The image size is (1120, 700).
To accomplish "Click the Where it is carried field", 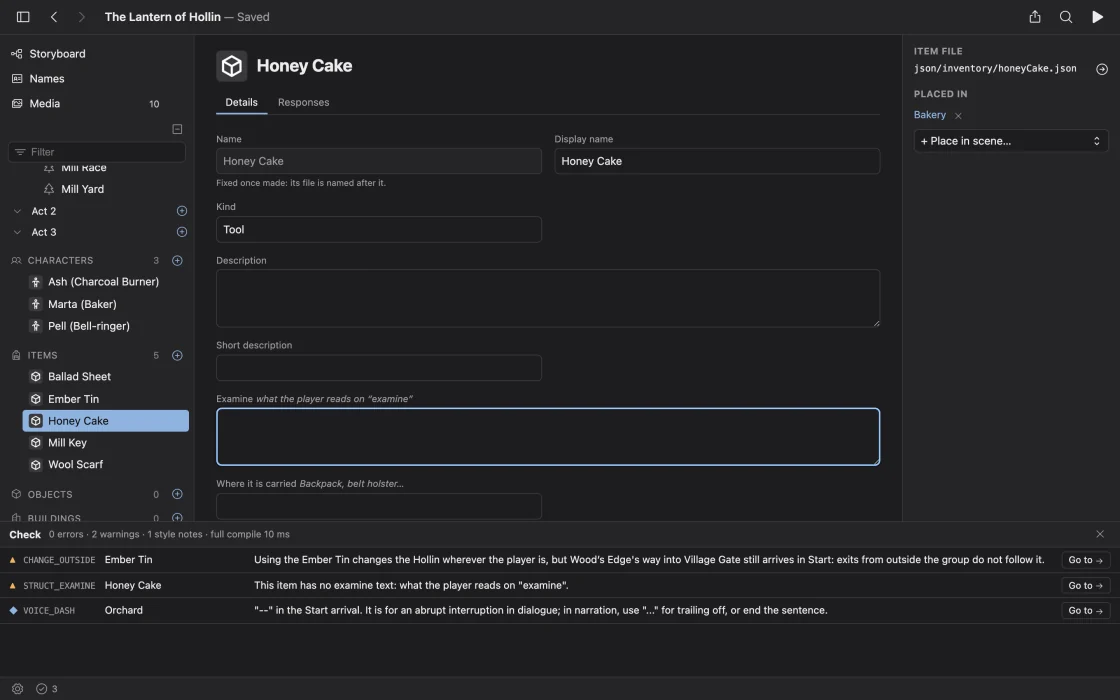I will [379, 506].
